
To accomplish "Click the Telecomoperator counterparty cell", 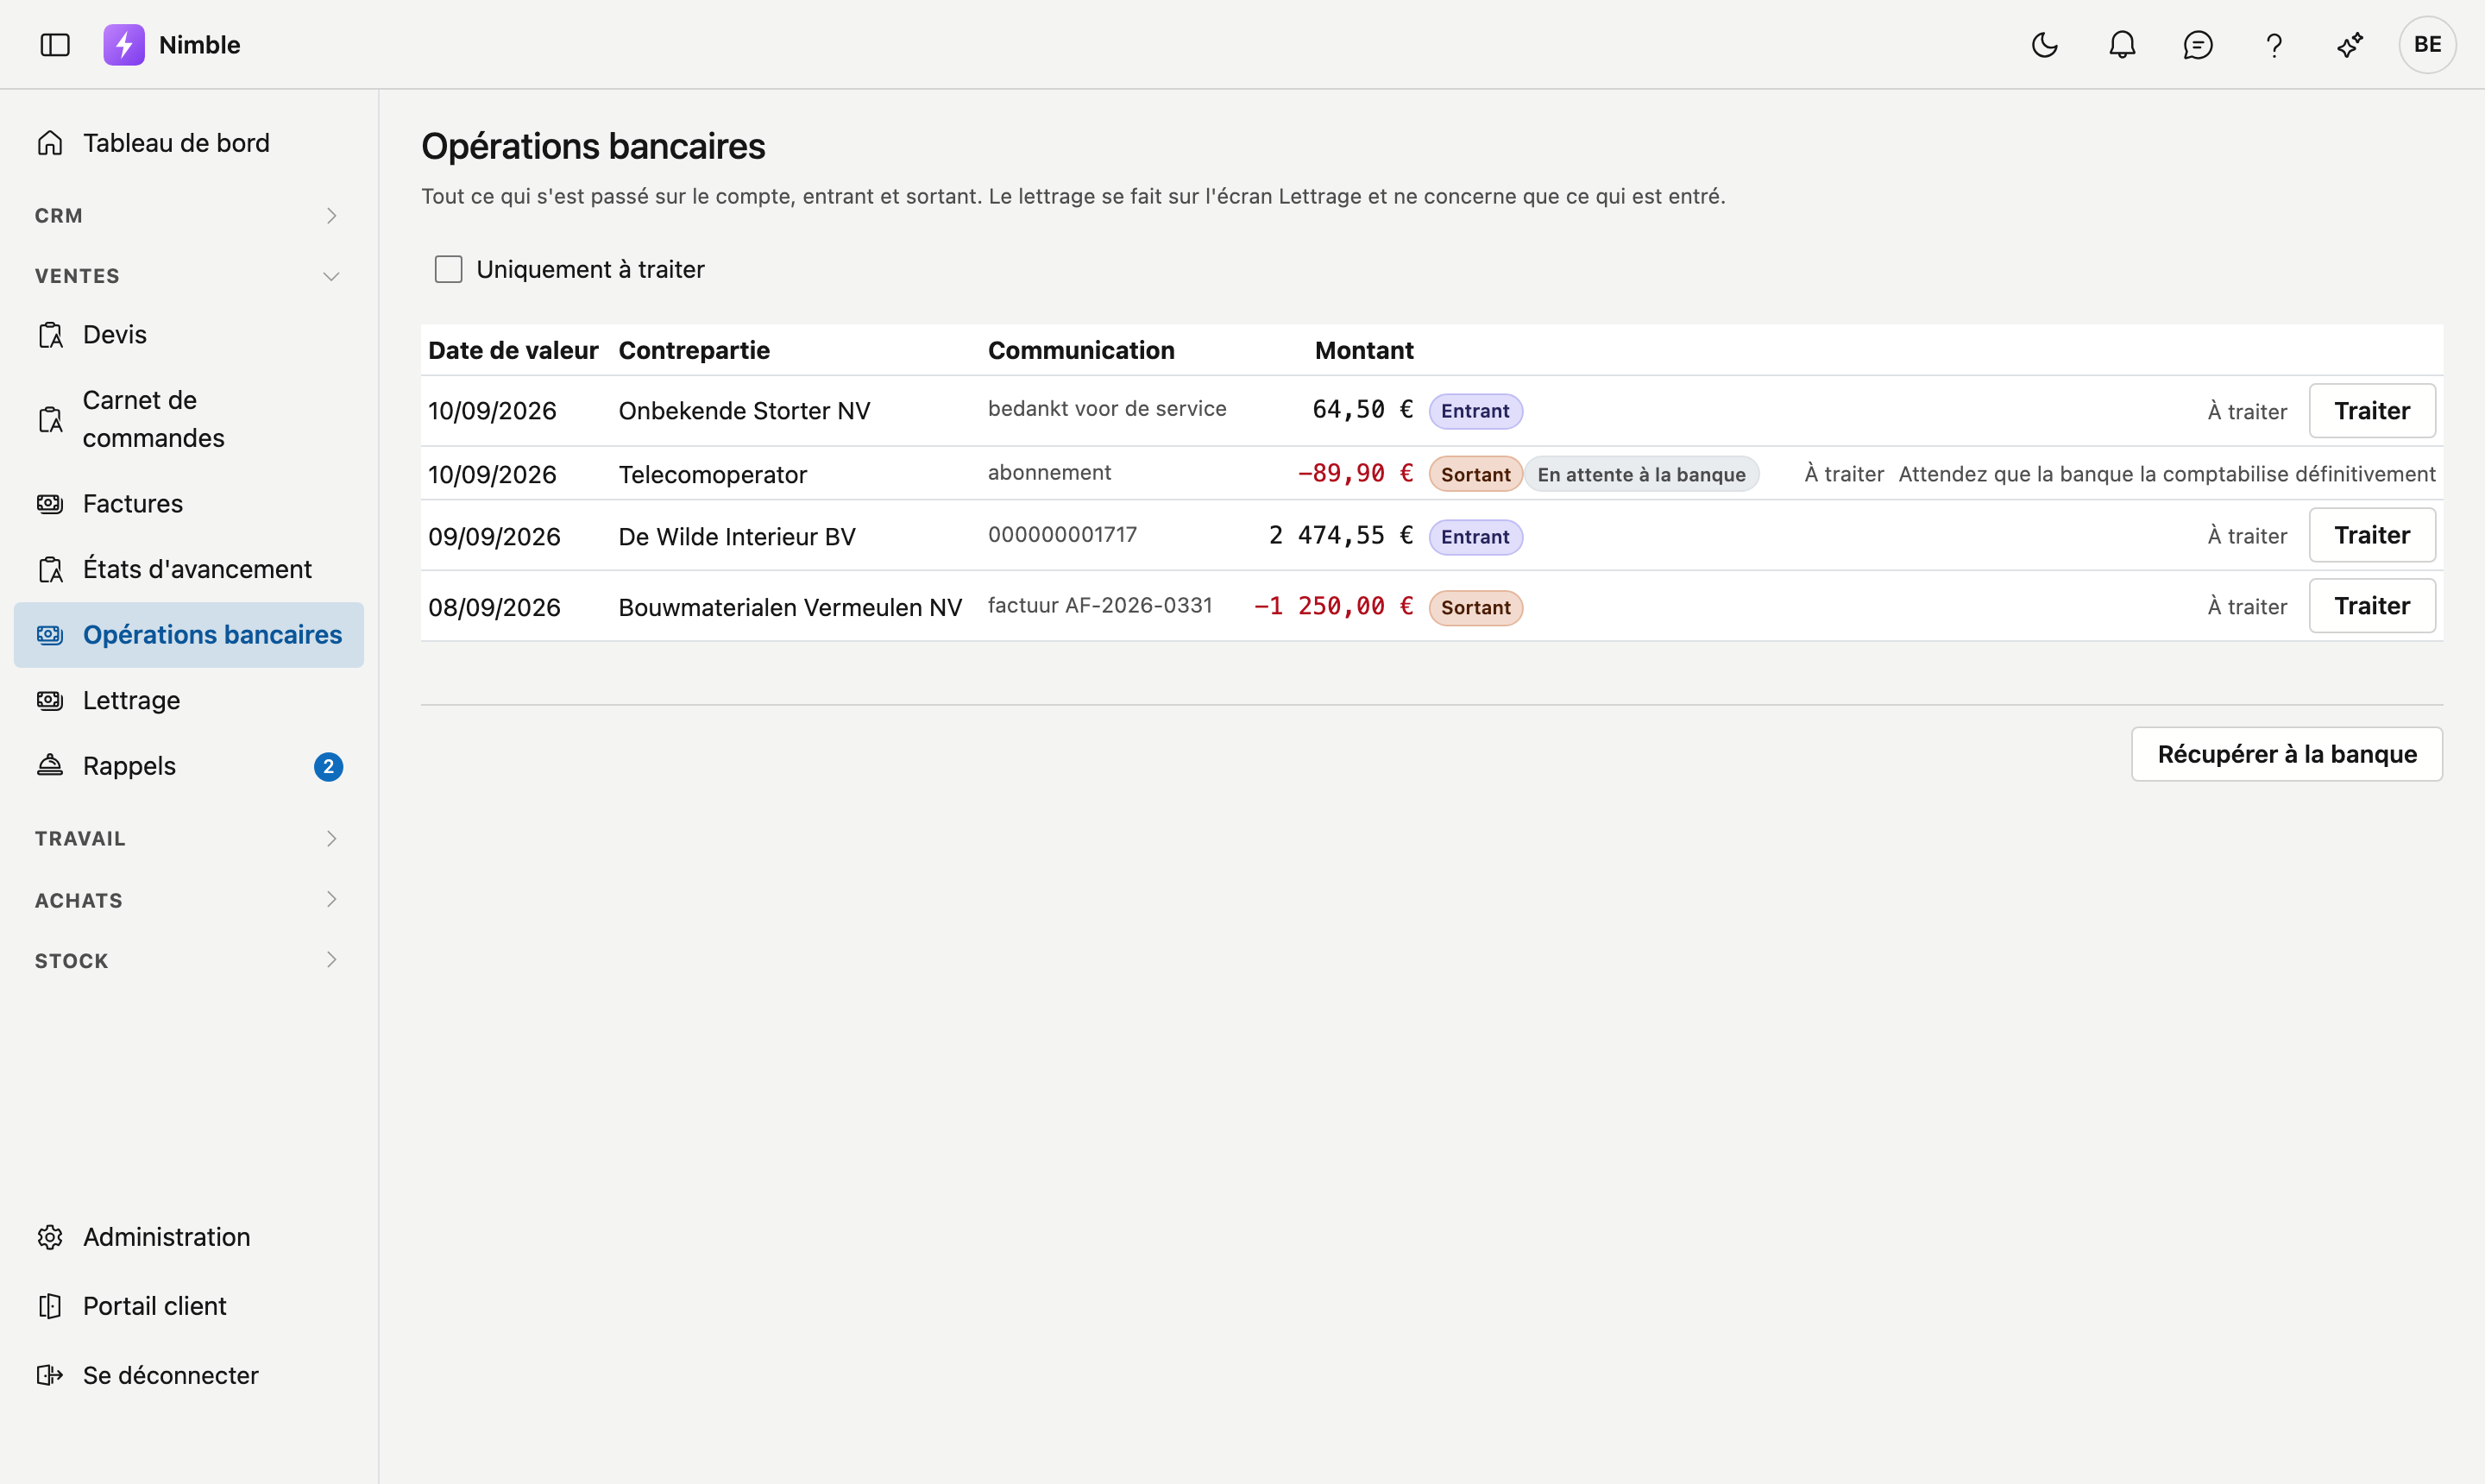I will click(x=712, y=474).
